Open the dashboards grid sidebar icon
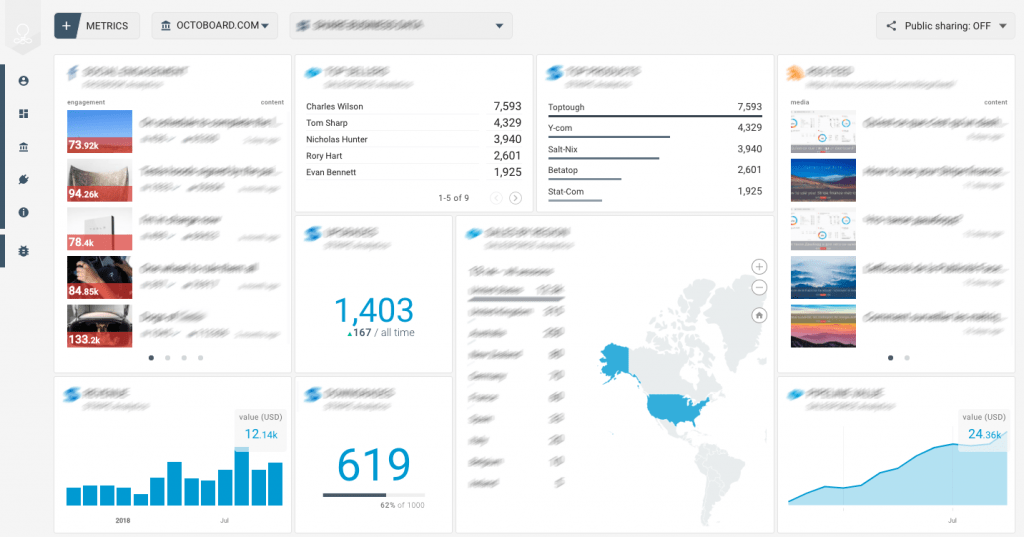The height and width of the screenshot is (537, 1024). tap(24, 114)
